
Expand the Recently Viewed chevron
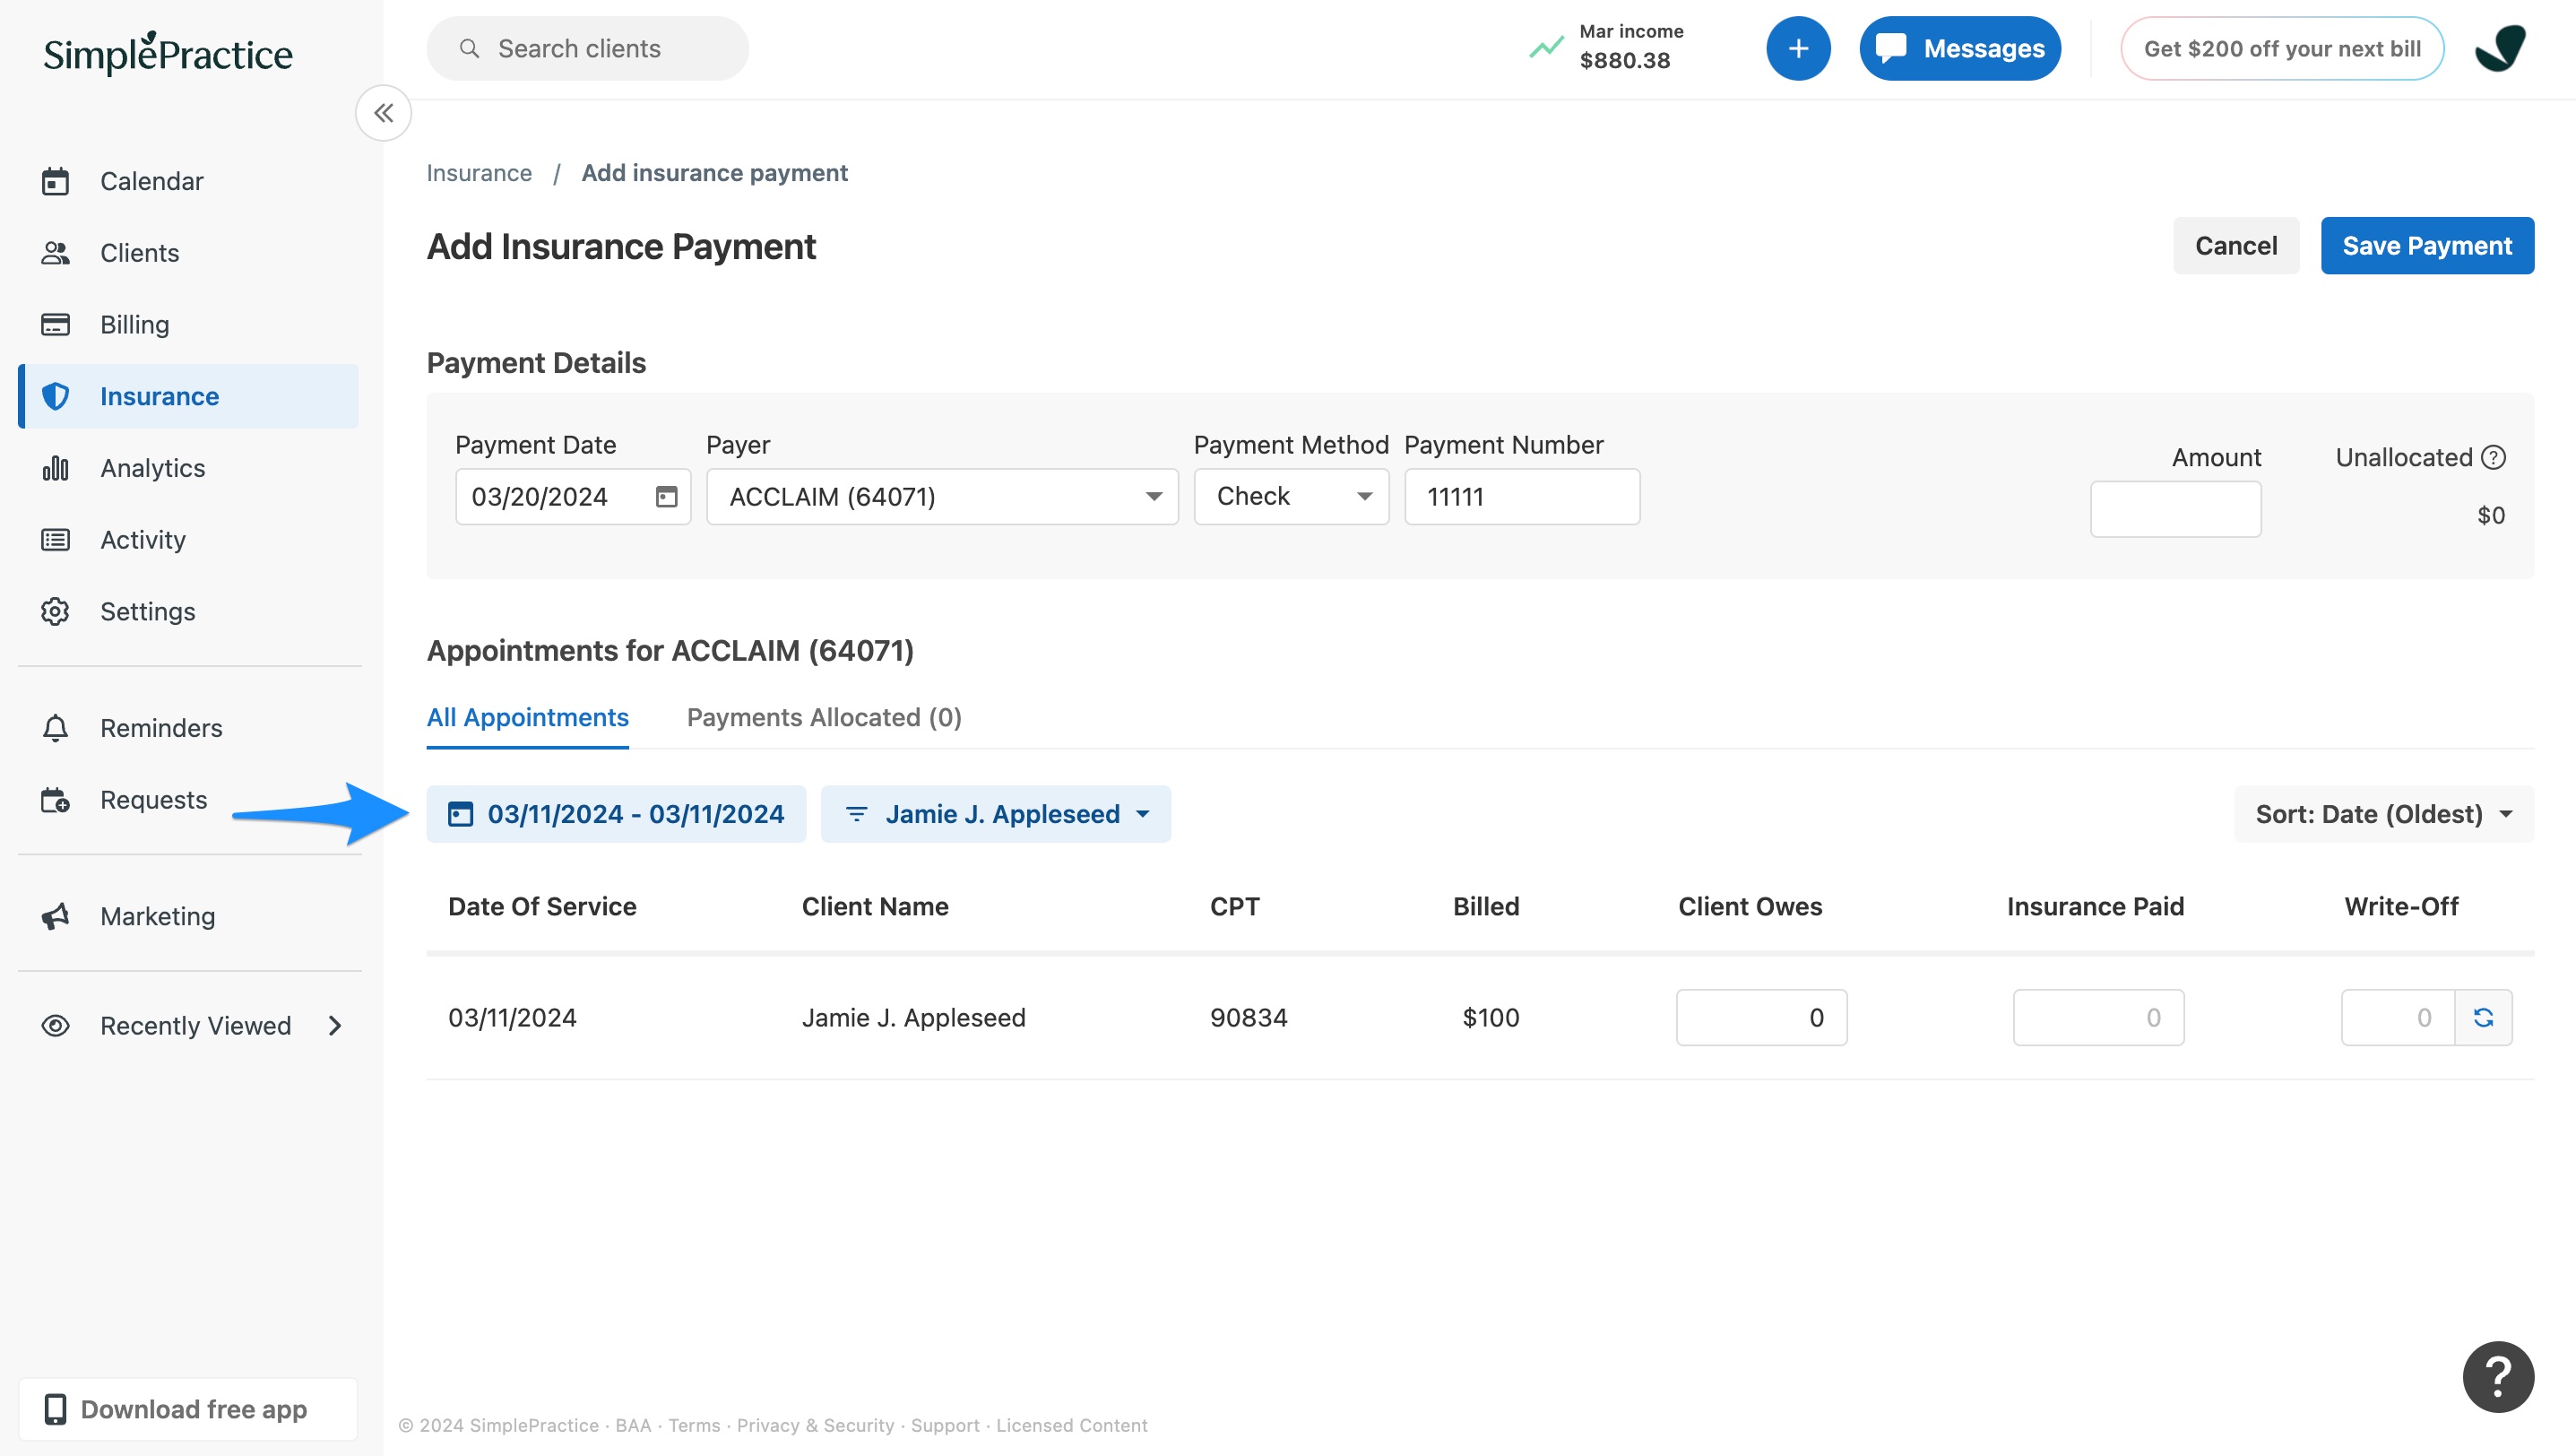(335, 1026)
